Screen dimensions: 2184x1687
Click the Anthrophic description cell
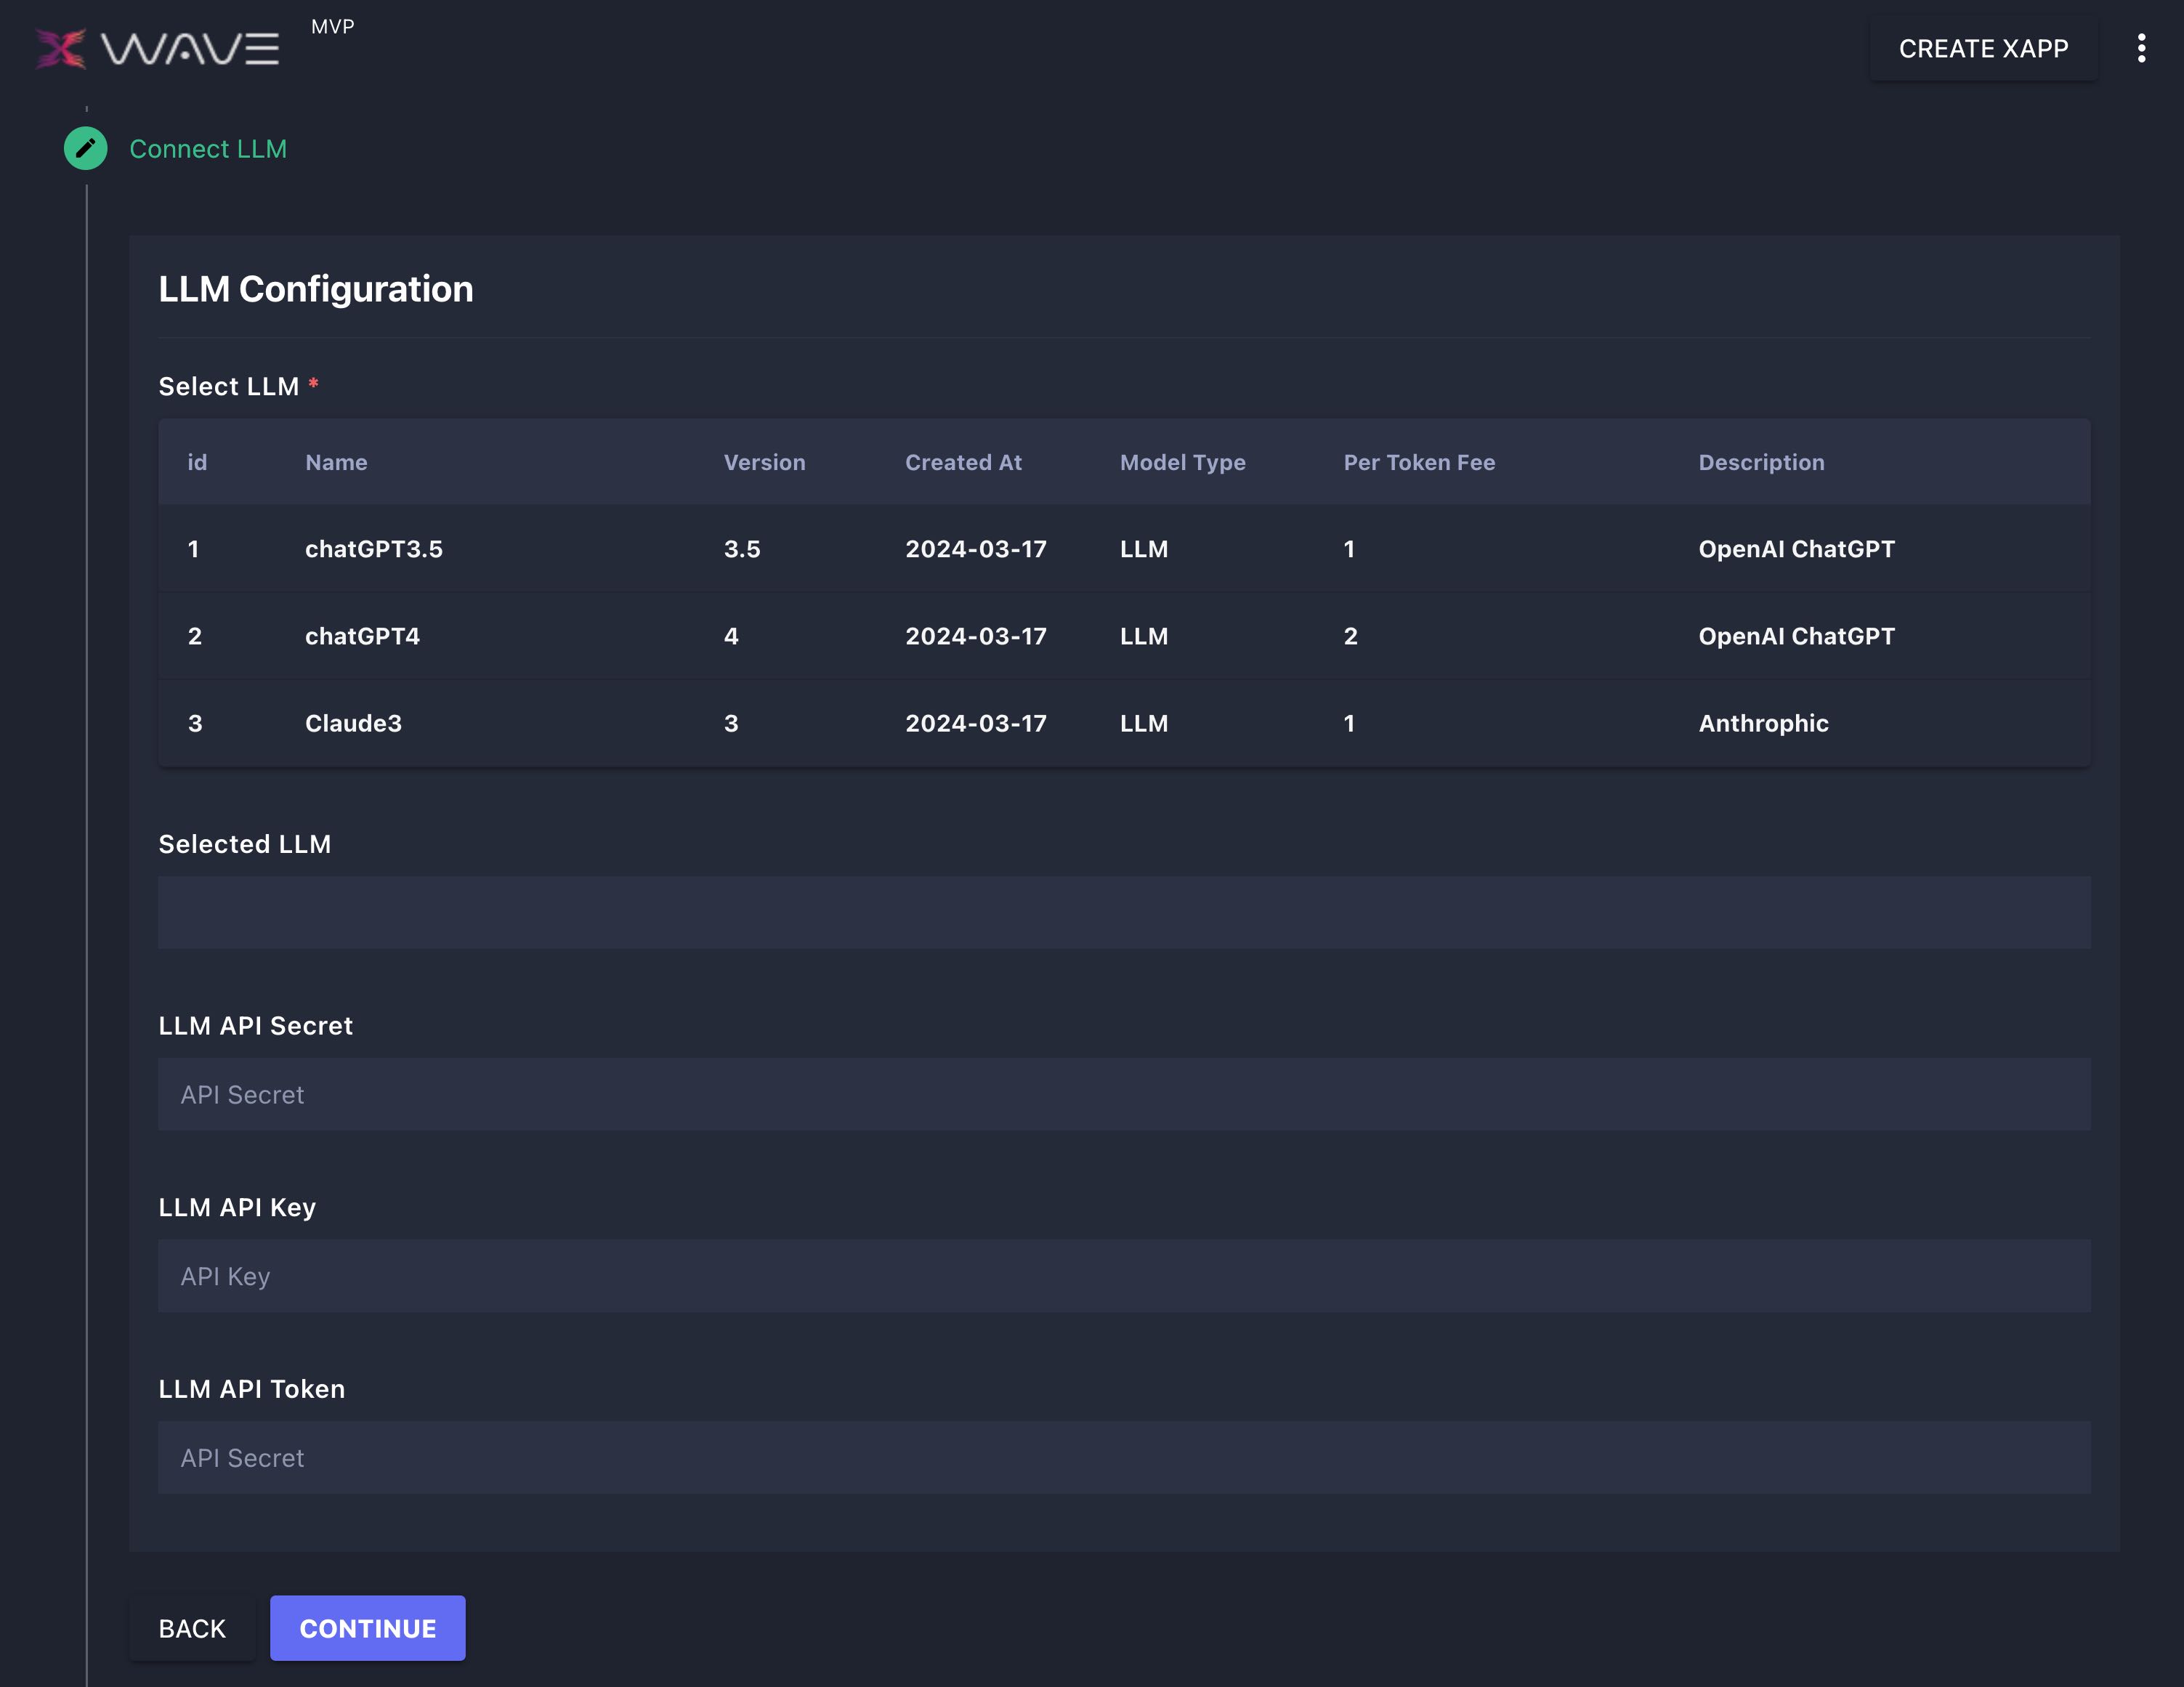[1763, 723]
